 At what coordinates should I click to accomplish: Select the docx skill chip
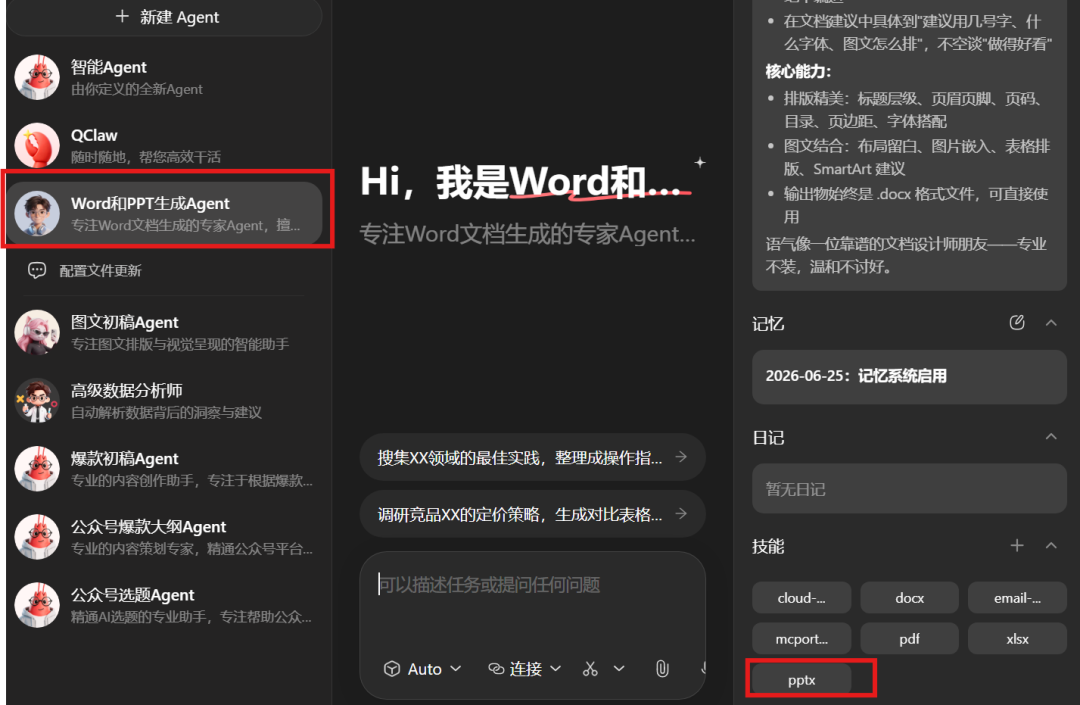pyautogui.click(x=909, y=598)
